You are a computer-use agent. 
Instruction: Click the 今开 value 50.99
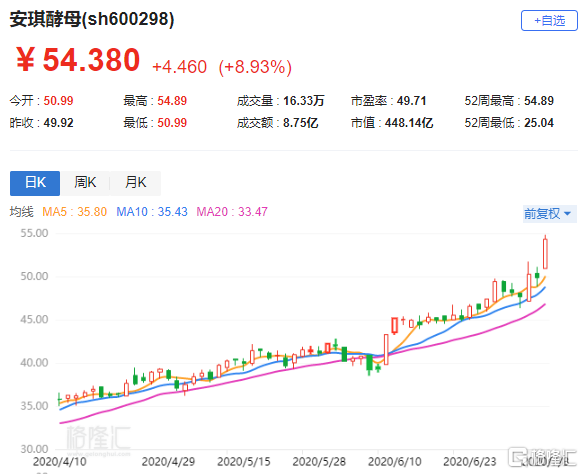tap(58, 101)
